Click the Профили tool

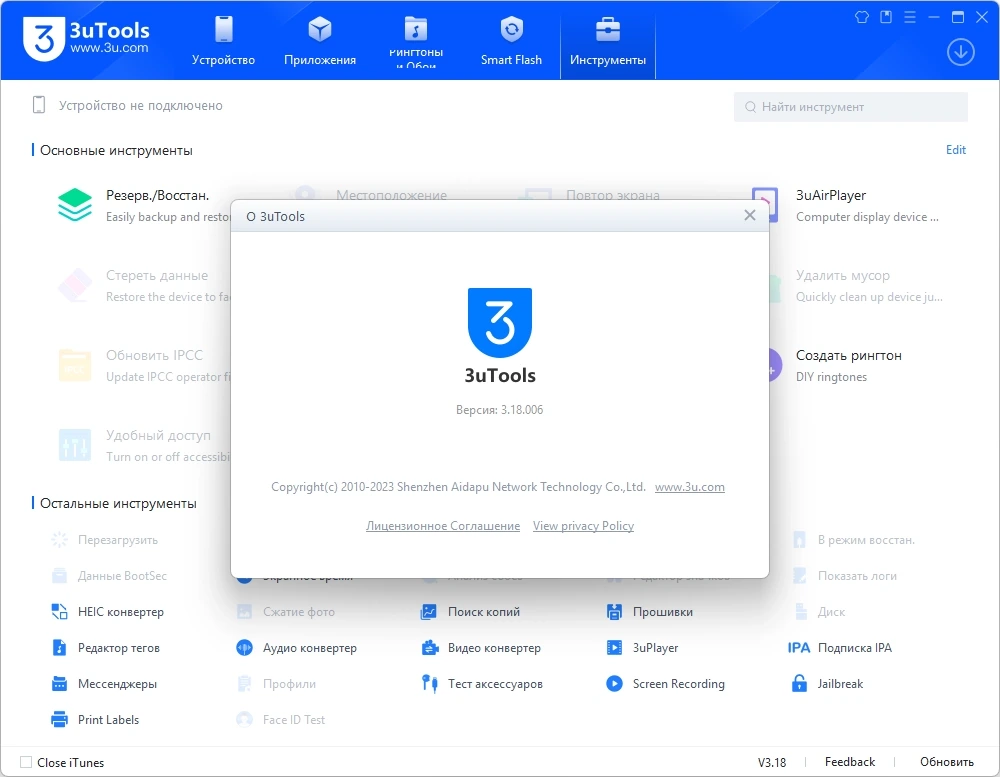[x=276, y=684]
